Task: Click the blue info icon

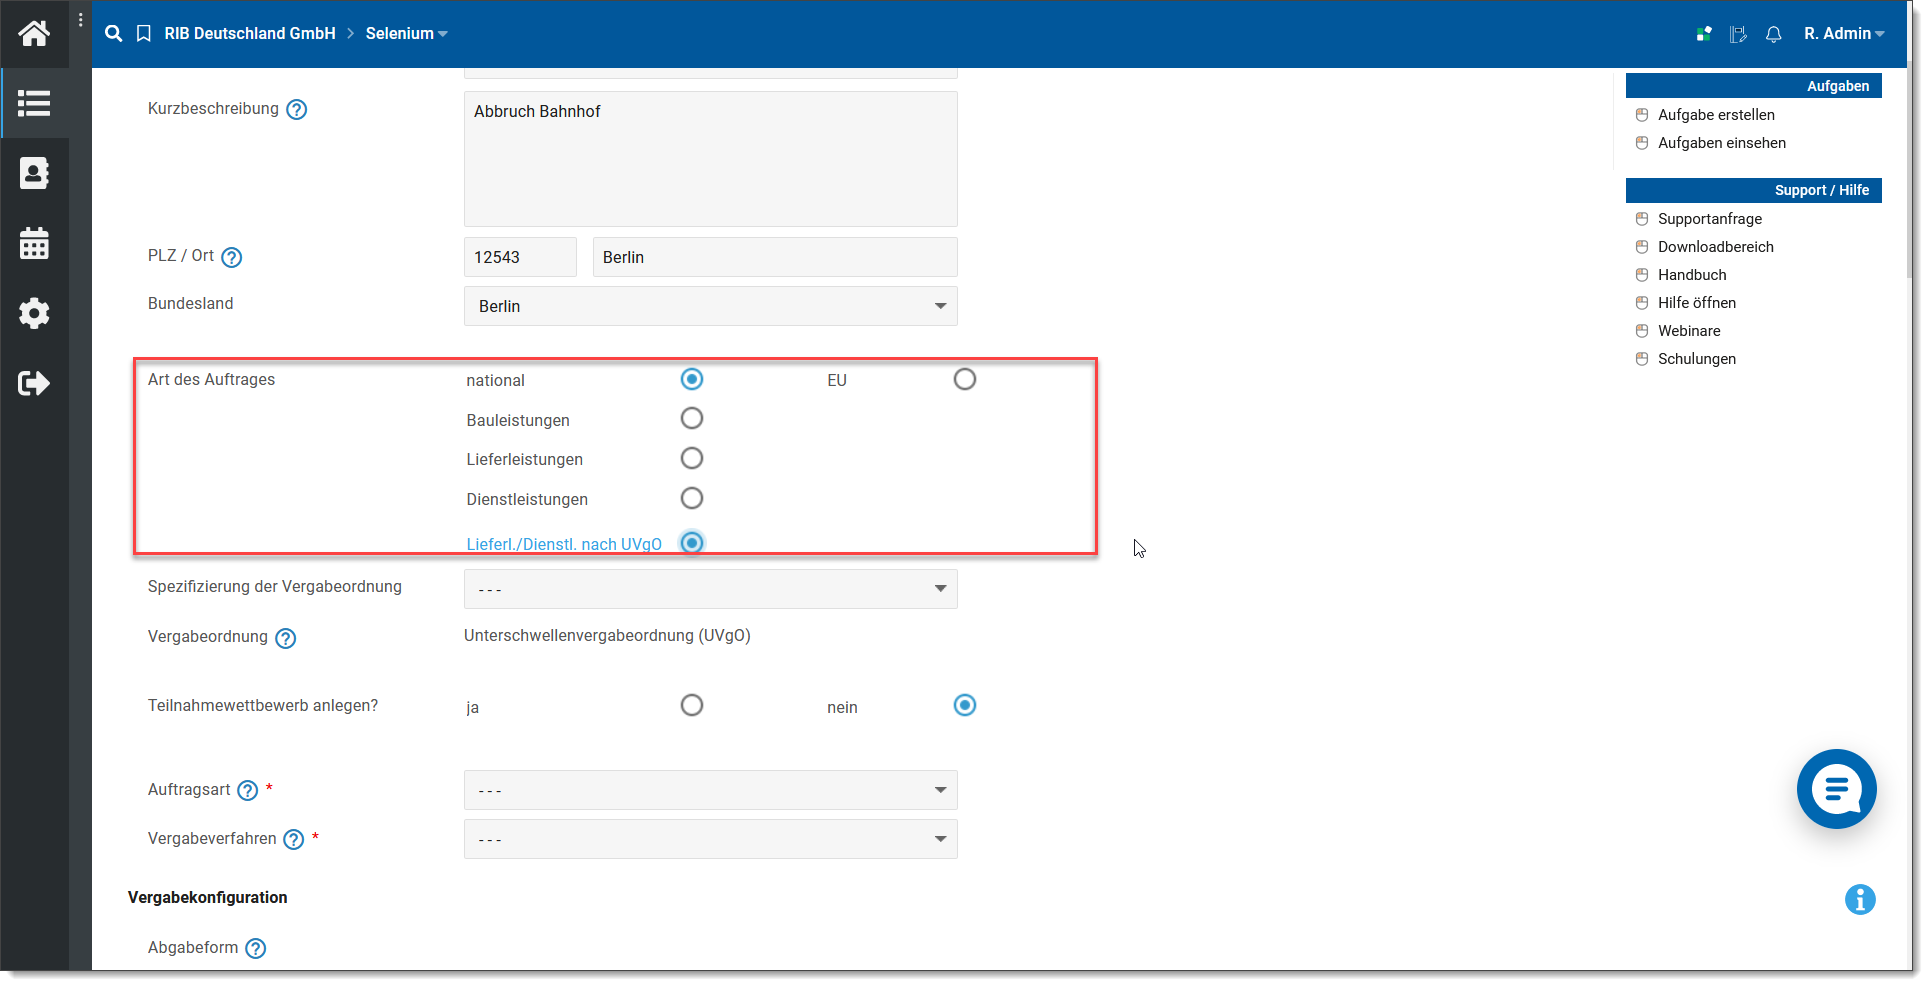Action: click(1860, 900)
